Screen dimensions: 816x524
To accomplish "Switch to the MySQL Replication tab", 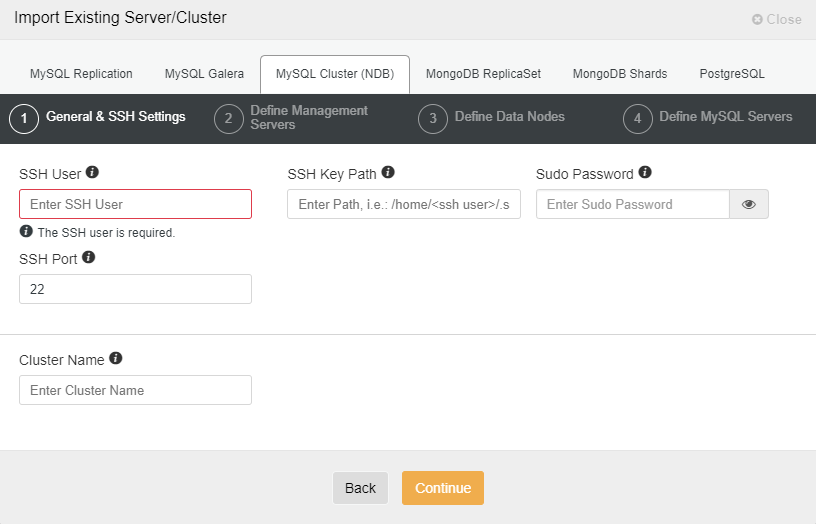I will [x=81, y=74].
